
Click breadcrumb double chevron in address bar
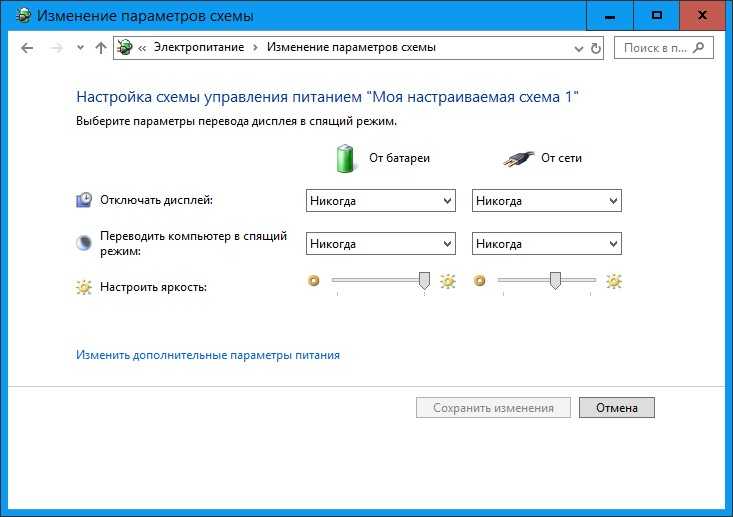pos(142,48)
